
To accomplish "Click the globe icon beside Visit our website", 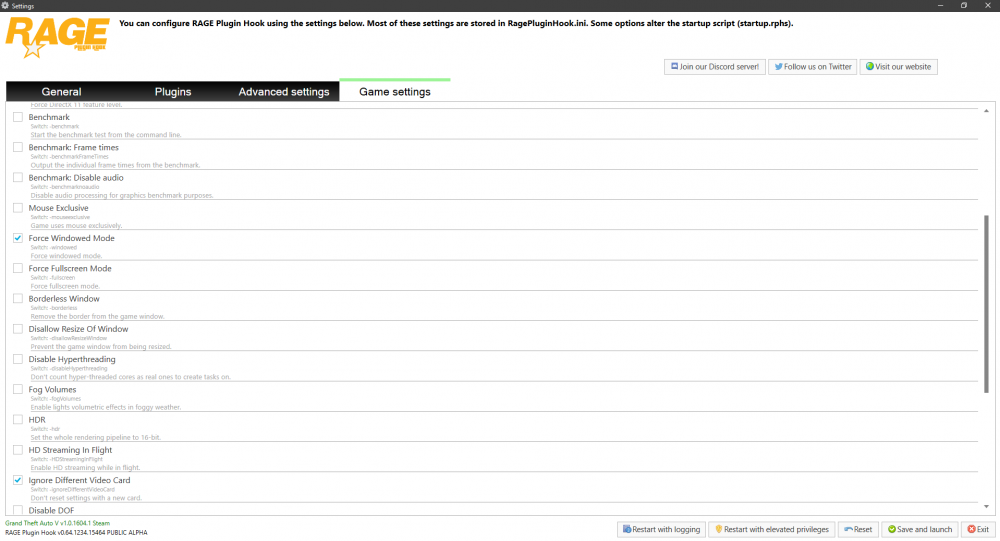I will (x=869, y=66).
